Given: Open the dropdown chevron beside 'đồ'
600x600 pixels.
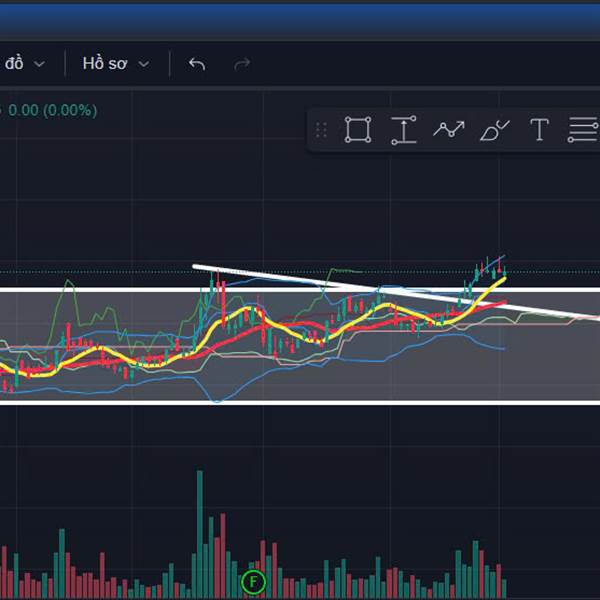Looking at the screenshot, I should coord(39,64).
